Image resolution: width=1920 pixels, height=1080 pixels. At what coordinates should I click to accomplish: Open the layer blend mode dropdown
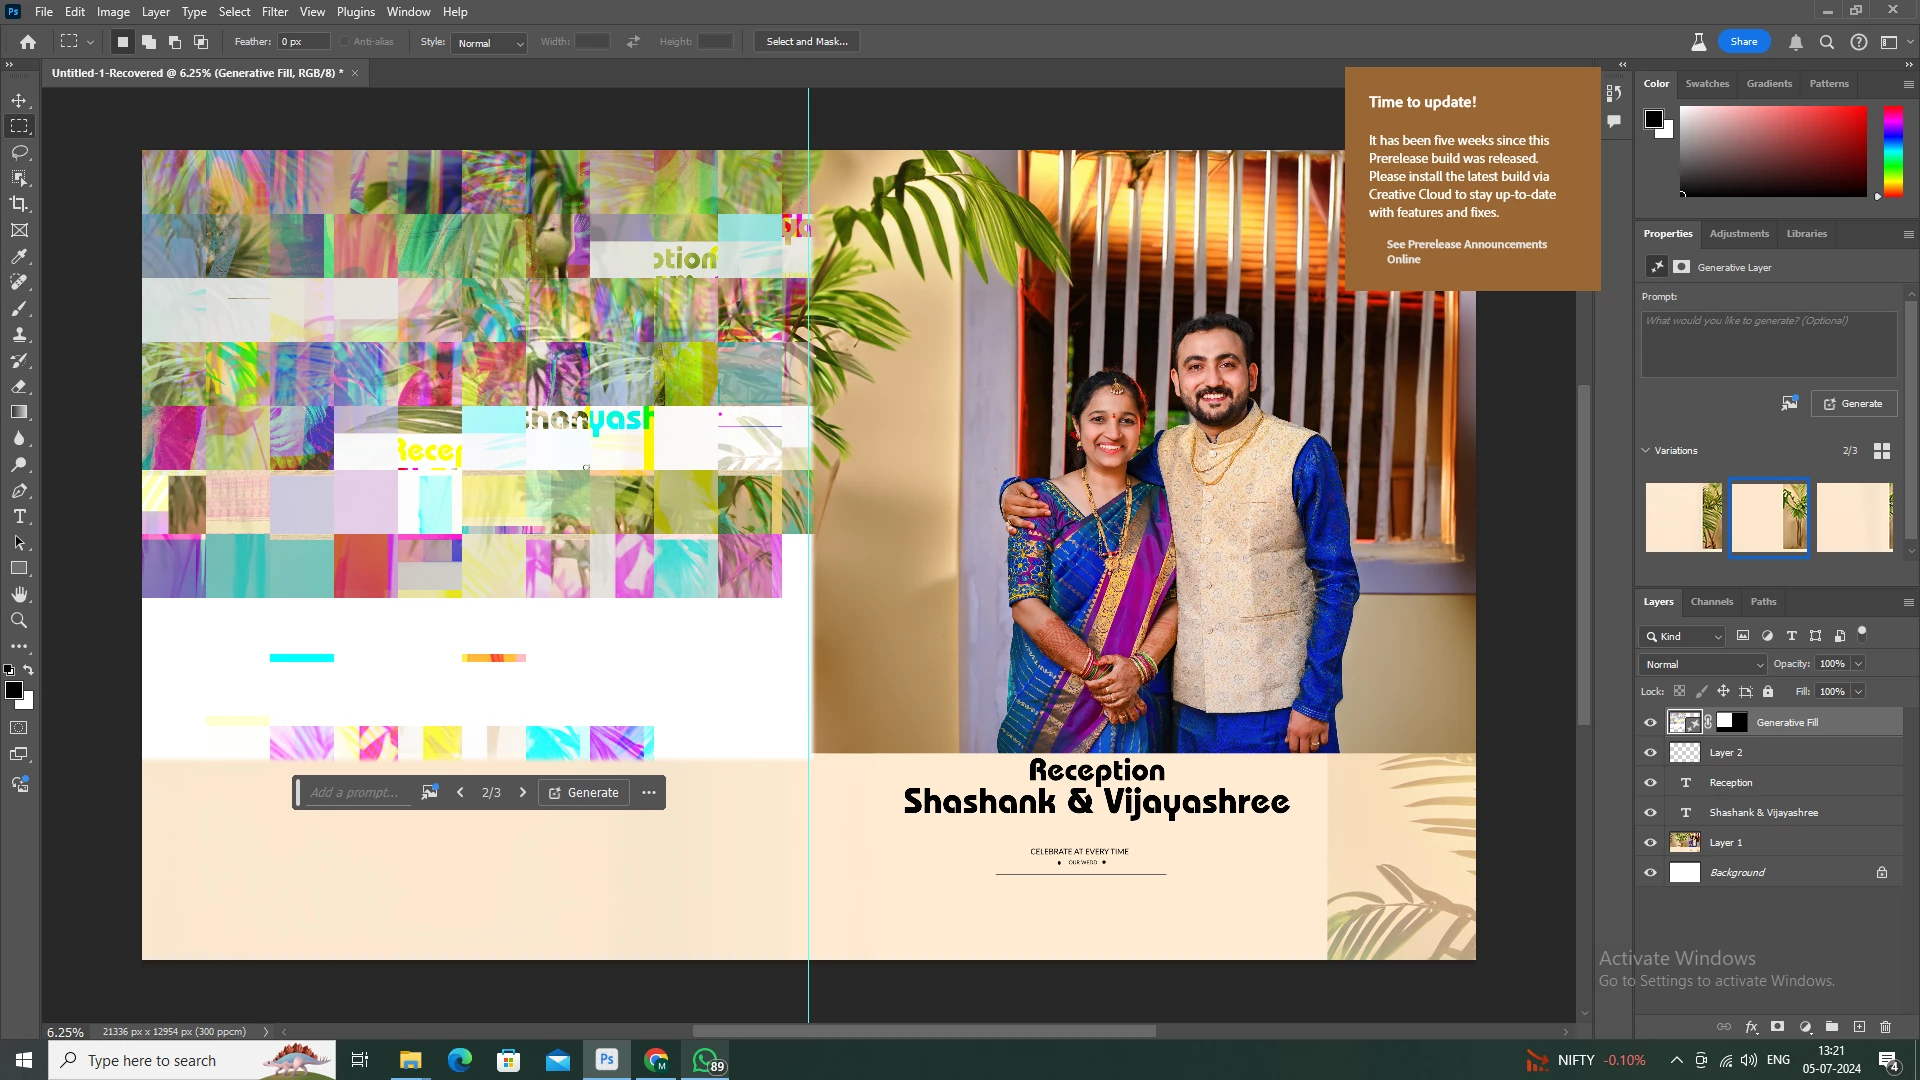pos(1702,665)
